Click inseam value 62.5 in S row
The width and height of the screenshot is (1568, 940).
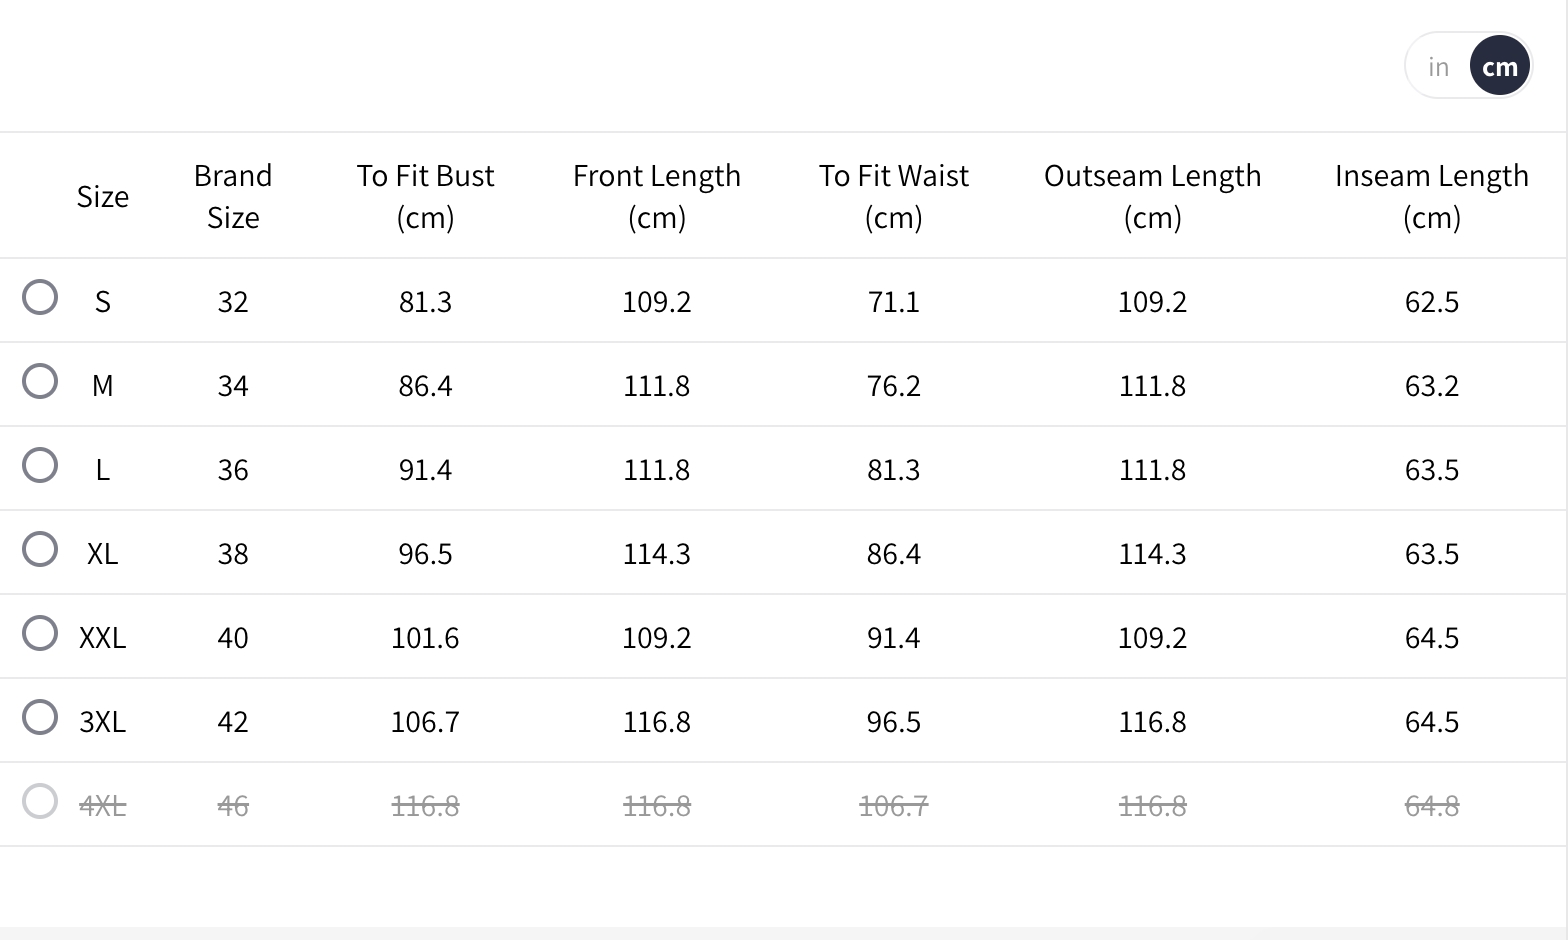click(1431, 302)
